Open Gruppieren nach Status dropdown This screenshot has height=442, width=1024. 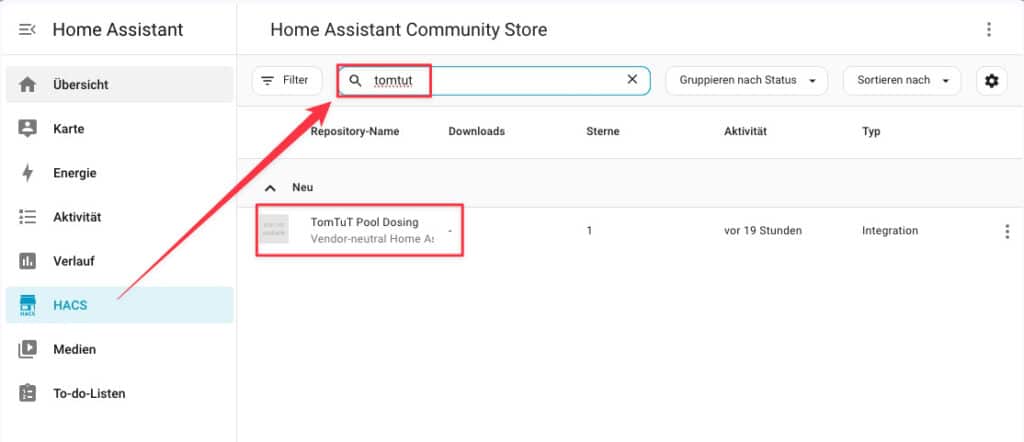point(747,81)
